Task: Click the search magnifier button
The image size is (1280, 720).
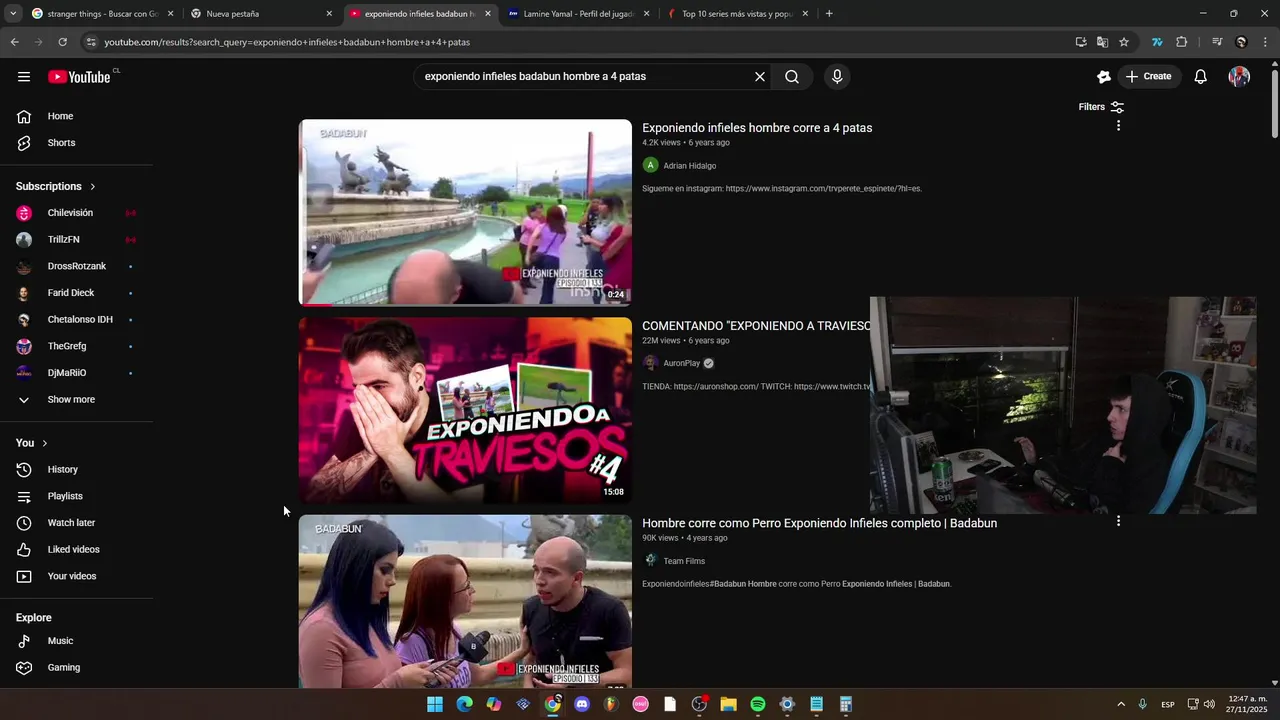Action: (x=792, y=77)
